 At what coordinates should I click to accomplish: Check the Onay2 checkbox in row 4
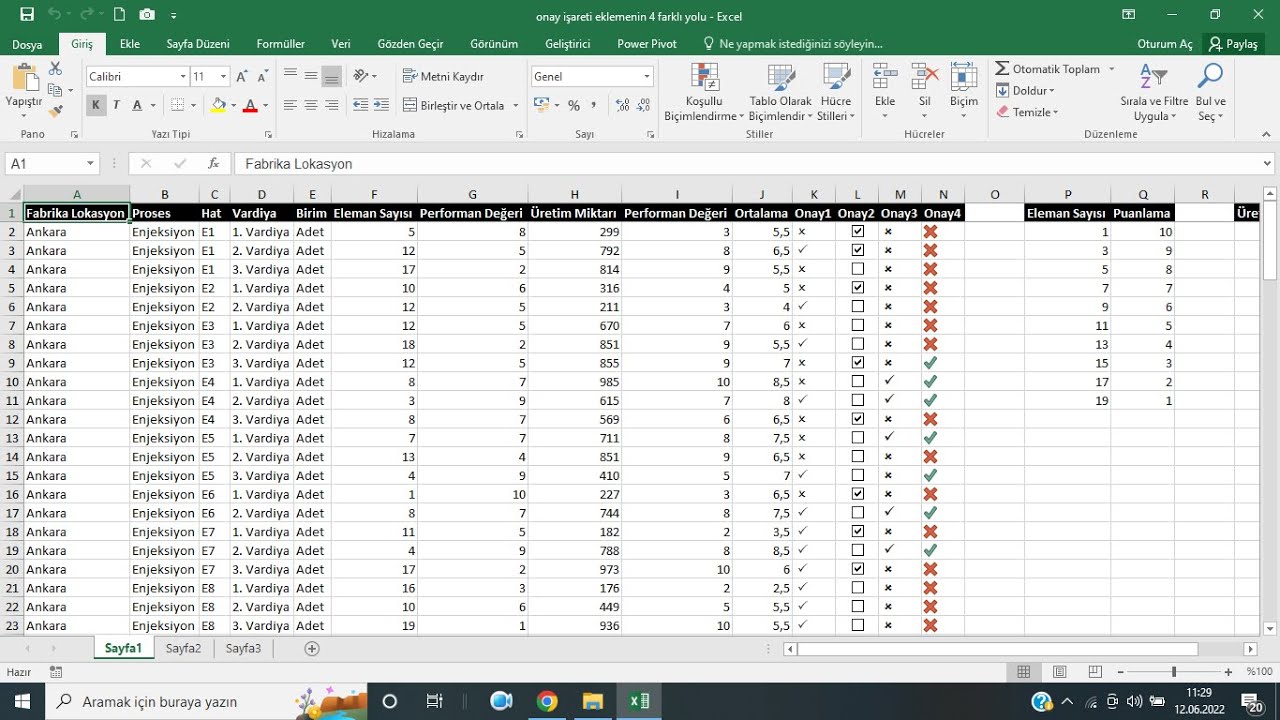pyautogui.click(x=857, y=269)
